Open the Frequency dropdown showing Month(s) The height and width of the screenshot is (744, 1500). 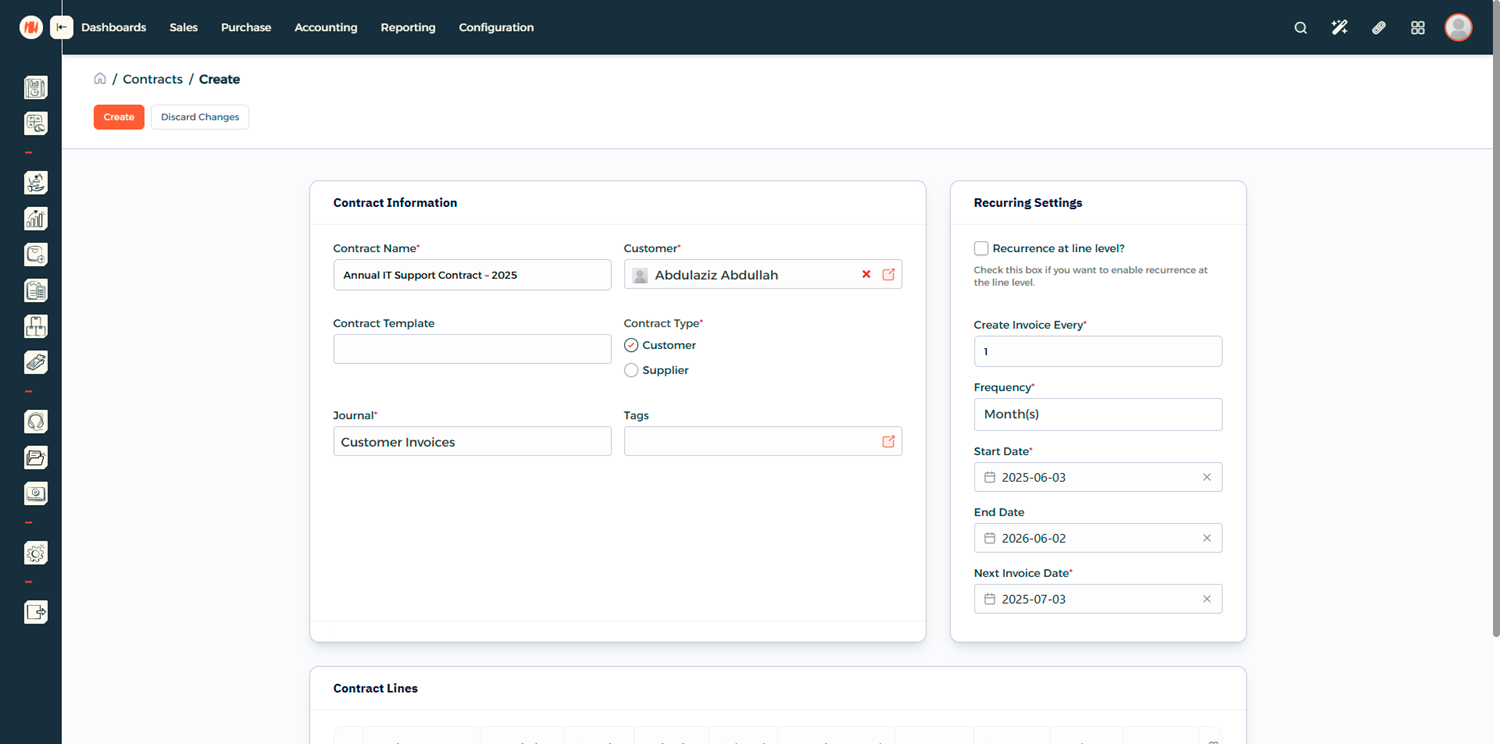(x=1097, y=414)
